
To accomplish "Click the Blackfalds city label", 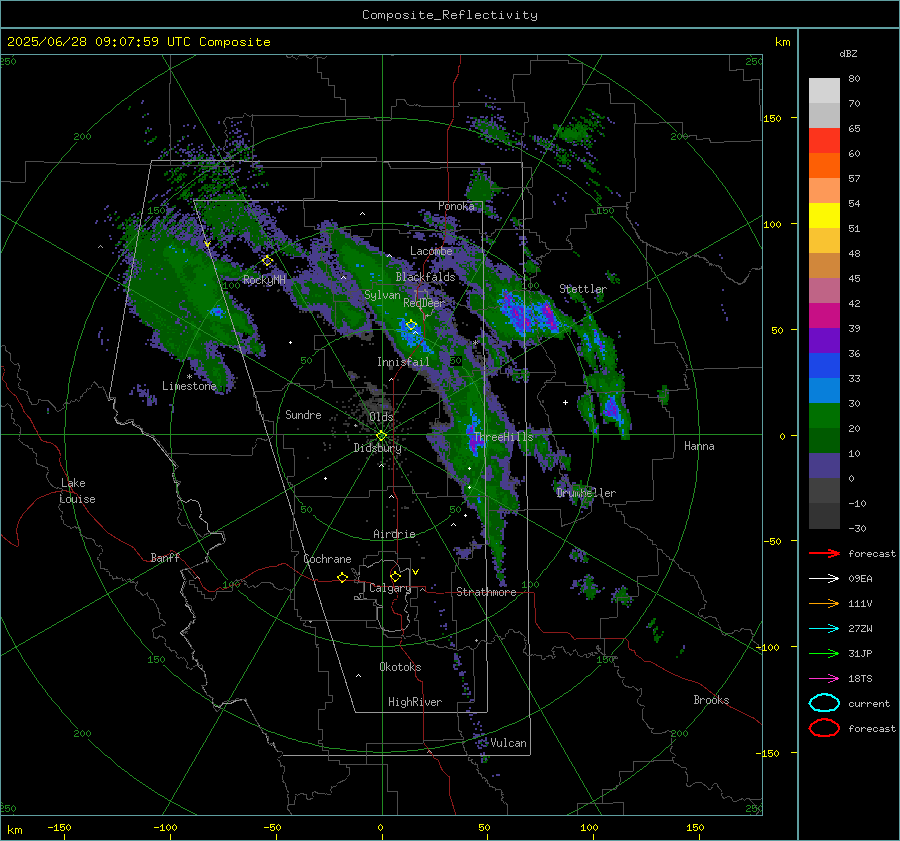I will tap(425, 277).
